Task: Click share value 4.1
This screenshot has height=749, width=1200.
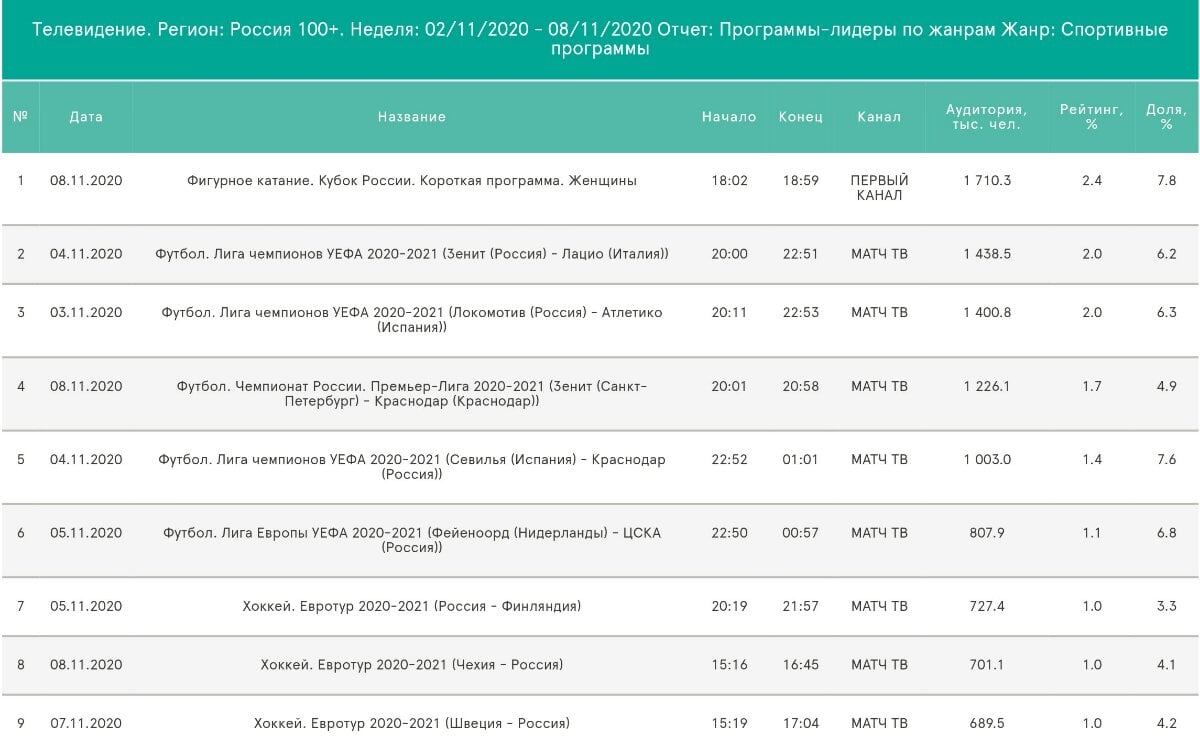Action: (1167, 665)
